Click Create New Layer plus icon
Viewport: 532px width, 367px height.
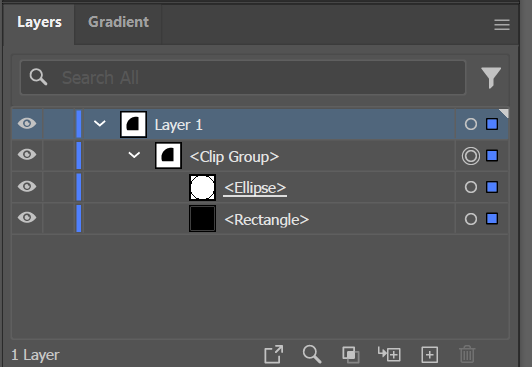pos(430,355)
